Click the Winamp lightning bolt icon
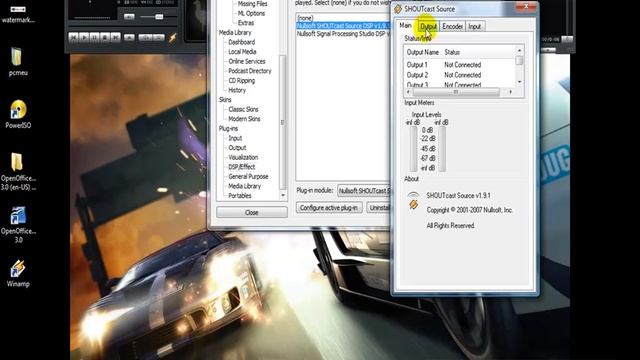 pos(173,38)
